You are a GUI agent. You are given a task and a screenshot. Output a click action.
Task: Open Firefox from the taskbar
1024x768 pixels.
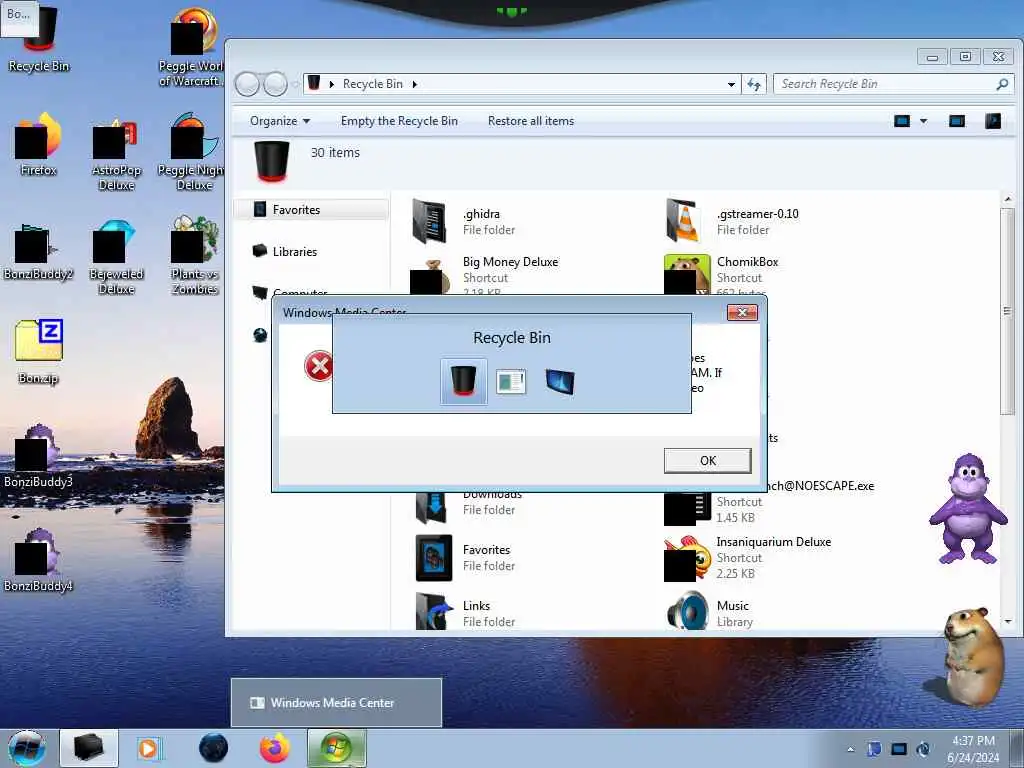pos(275,748)
